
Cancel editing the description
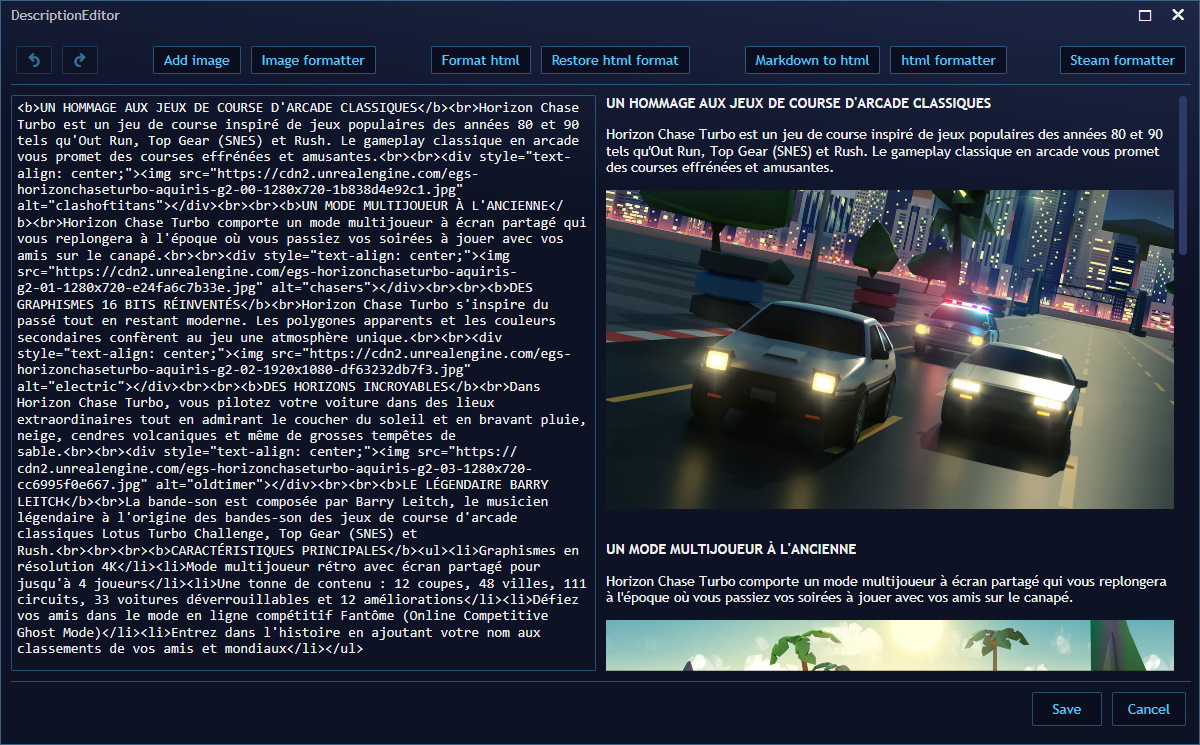click(1148, 709)
